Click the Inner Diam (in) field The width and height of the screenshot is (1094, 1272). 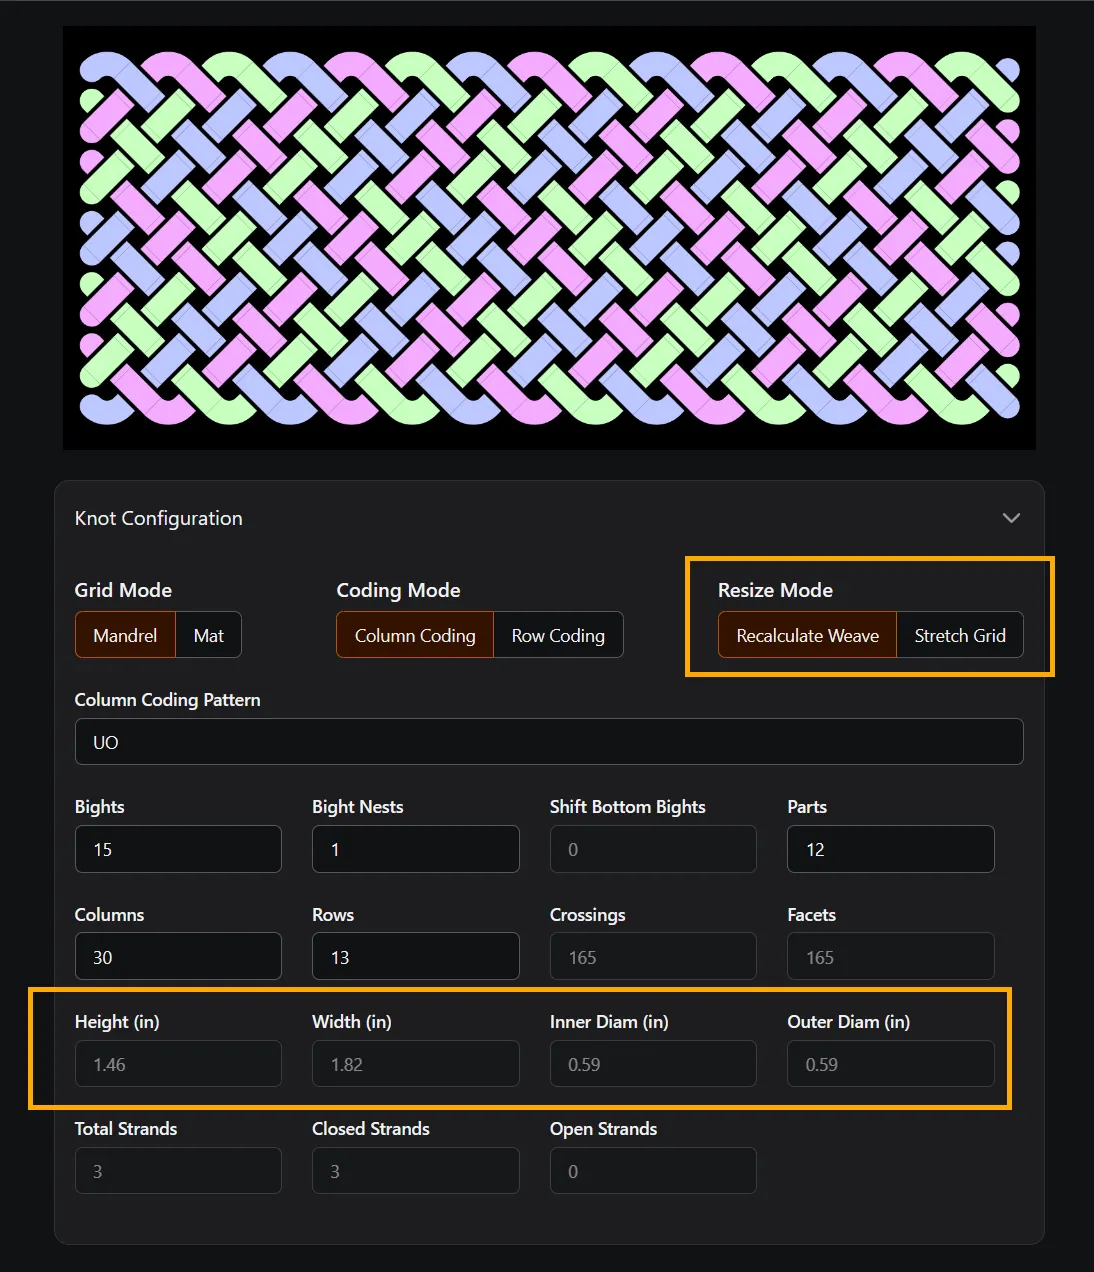pyautogui.click(x=652, y=1064)
